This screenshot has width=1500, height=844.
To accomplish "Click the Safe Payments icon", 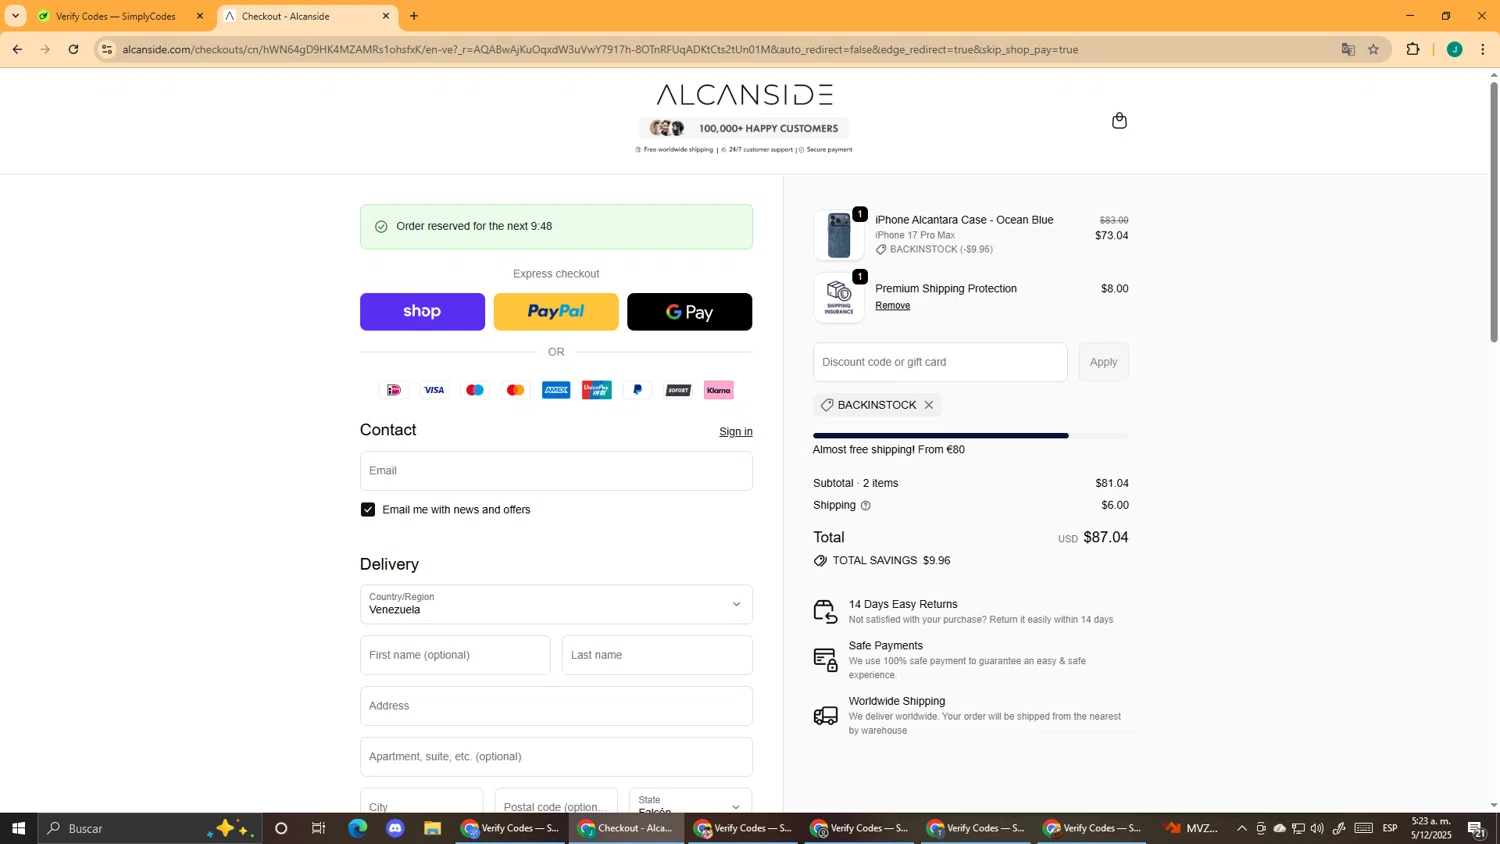I will [x=825, y=659].
